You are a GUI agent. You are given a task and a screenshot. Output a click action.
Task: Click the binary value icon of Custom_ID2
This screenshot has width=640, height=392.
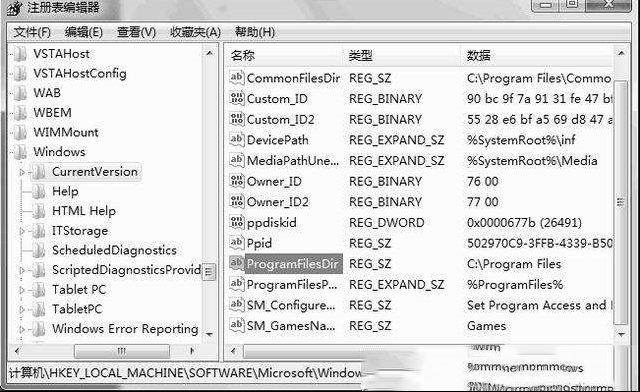[237, 119]
